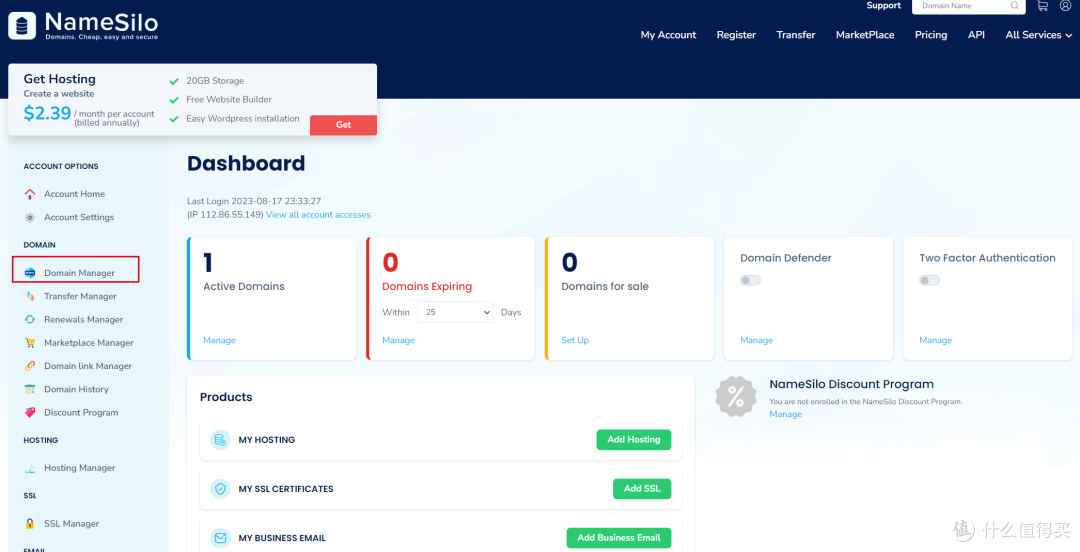This screenshot has height=552, width=1080.
Task: Click the NameSilo logo icon
Action: coord(22,25)
